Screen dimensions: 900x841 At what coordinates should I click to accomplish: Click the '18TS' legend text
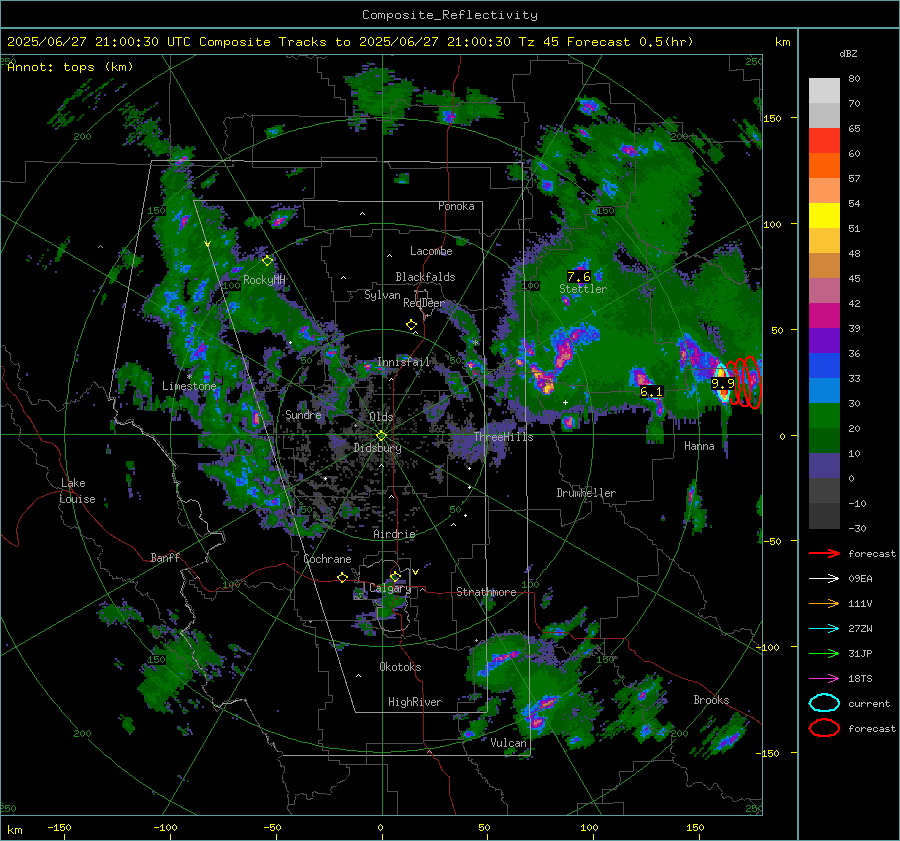coord(860,679)
